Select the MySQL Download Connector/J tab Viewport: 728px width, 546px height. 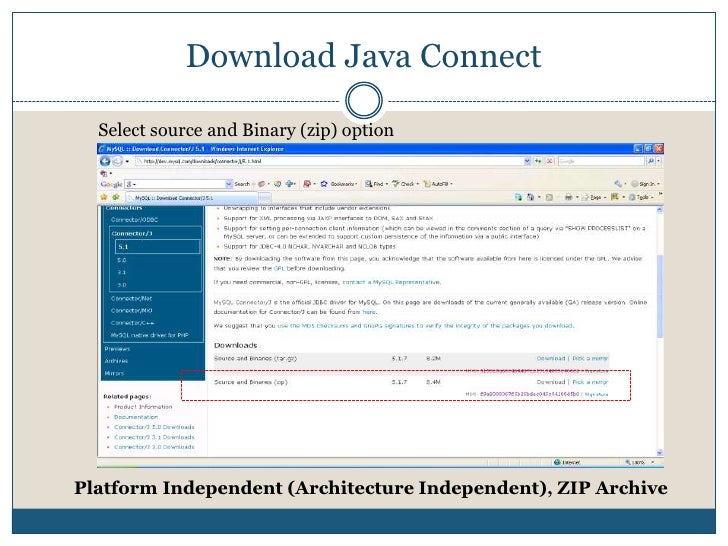pos(192,198)
